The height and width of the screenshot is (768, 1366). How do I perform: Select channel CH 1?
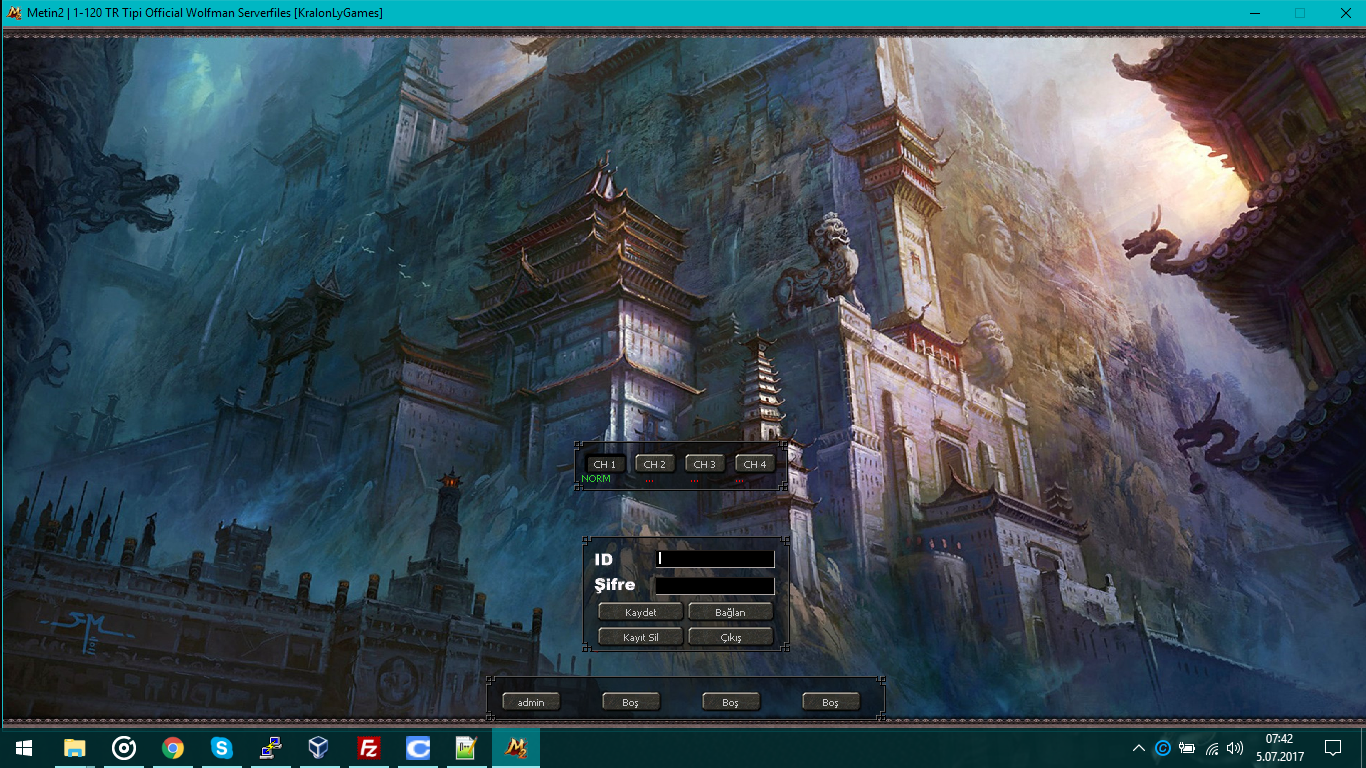(605, 464)
